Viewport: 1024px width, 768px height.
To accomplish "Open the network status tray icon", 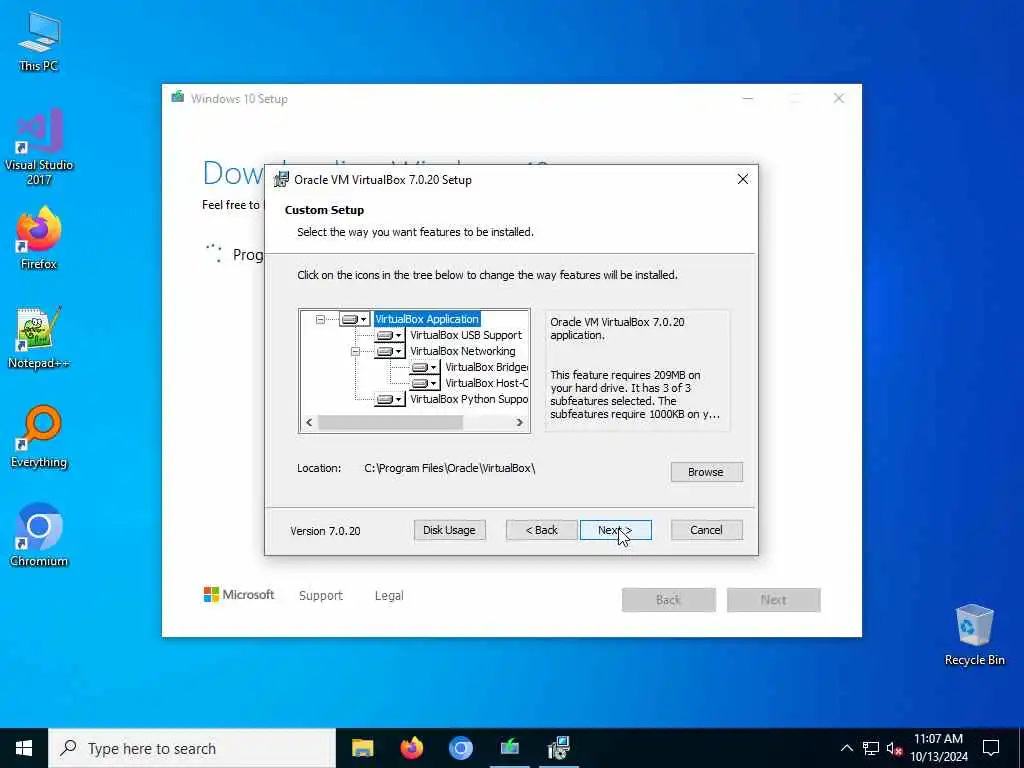I will click(x=871, y=748).
